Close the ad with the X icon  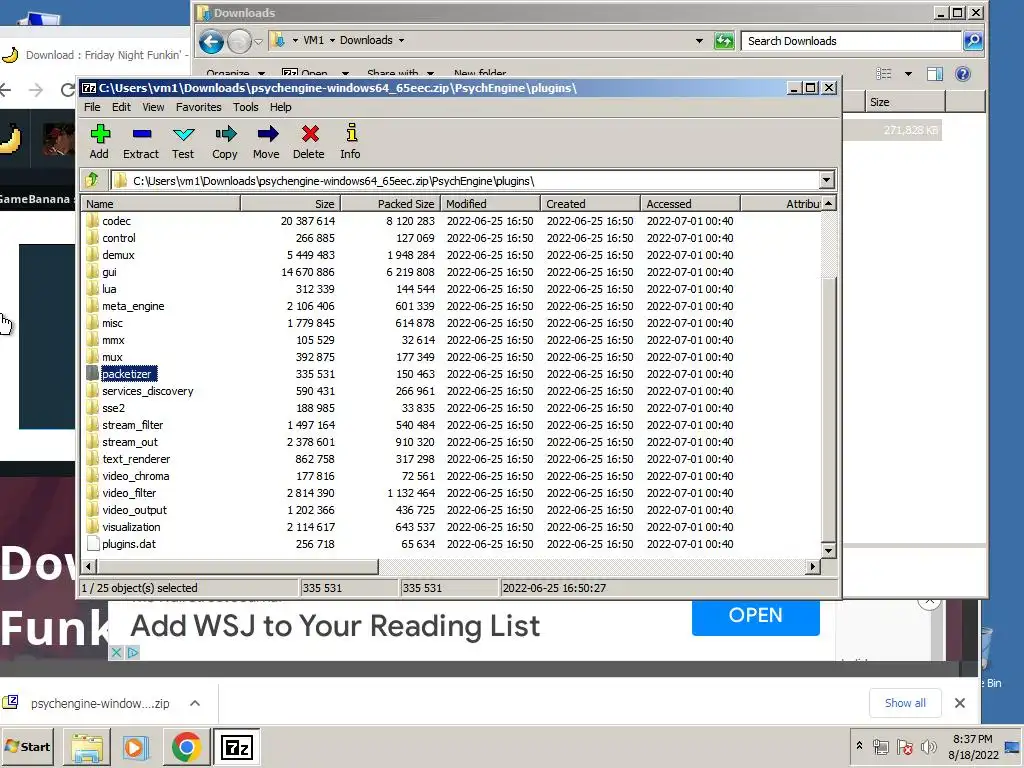(116, 652)
